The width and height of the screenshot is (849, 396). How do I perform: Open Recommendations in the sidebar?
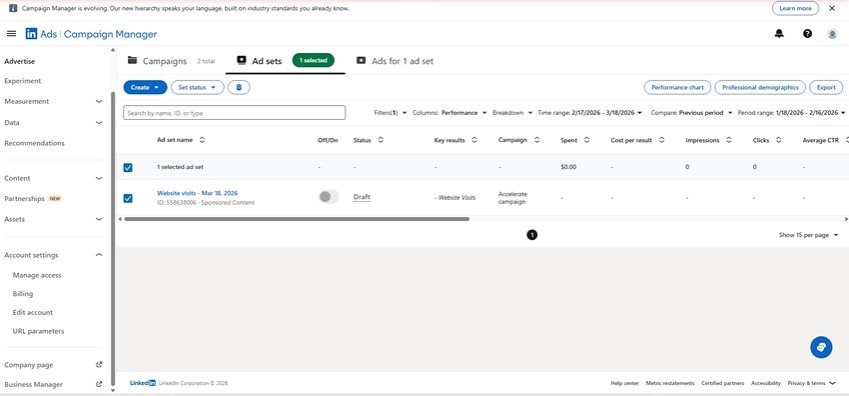pyautogui.click(x=34, y=143)
